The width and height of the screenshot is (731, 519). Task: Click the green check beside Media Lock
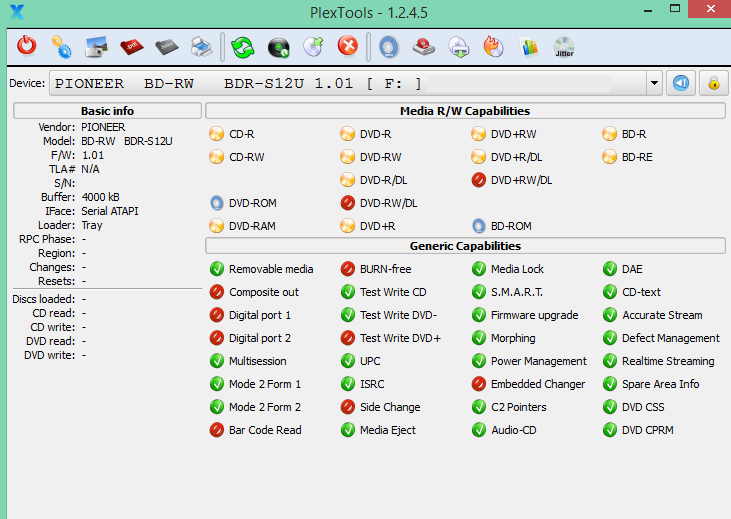pos(479,269)
